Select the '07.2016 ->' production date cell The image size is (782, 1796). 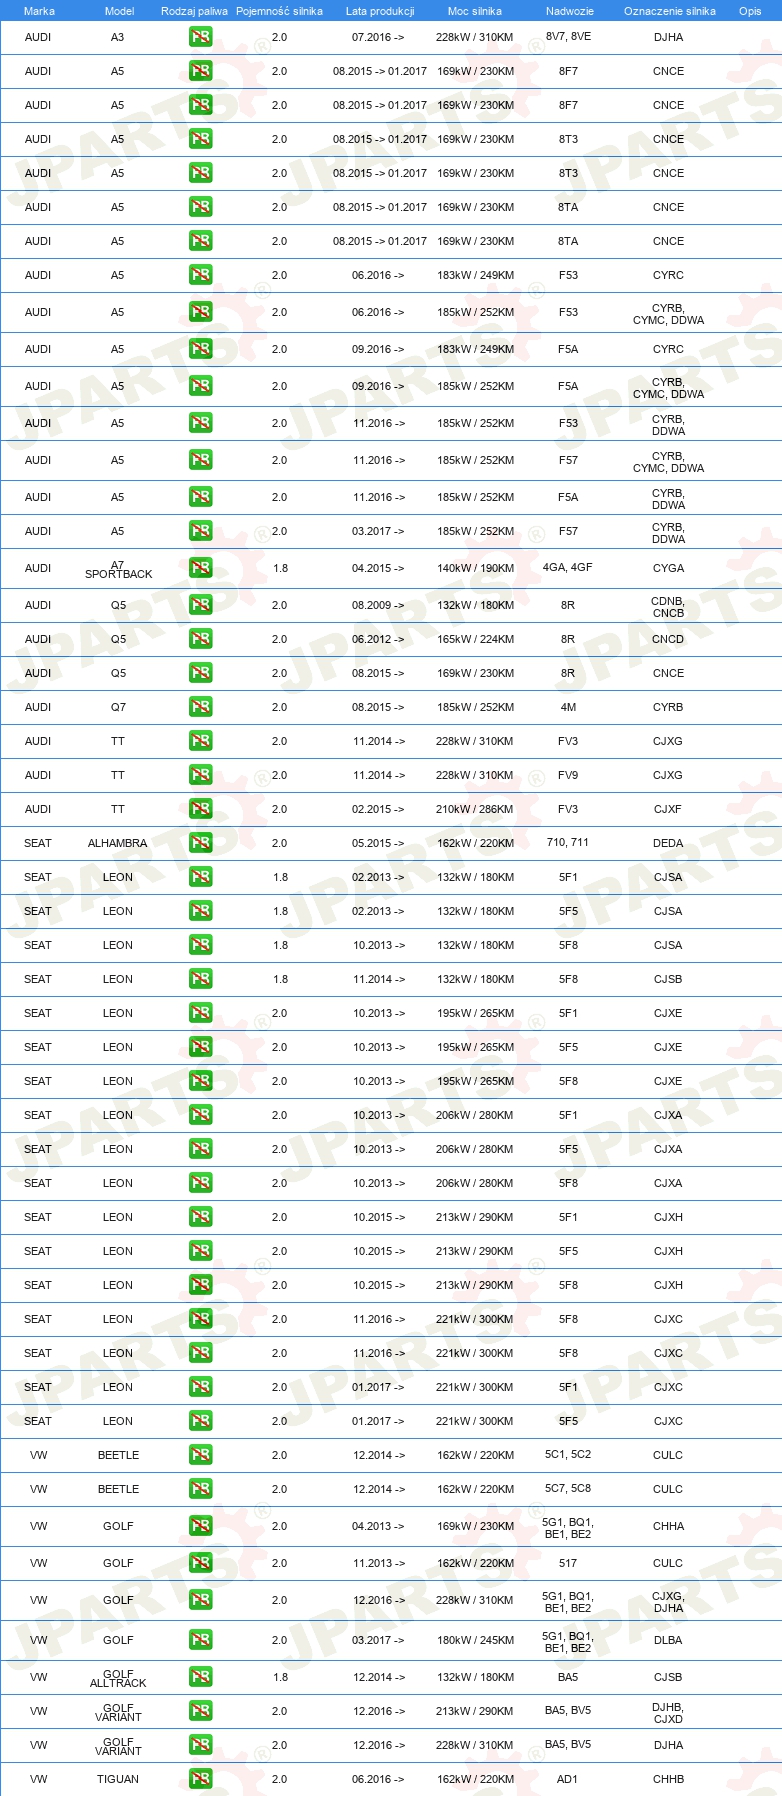[x=378, y=37]
